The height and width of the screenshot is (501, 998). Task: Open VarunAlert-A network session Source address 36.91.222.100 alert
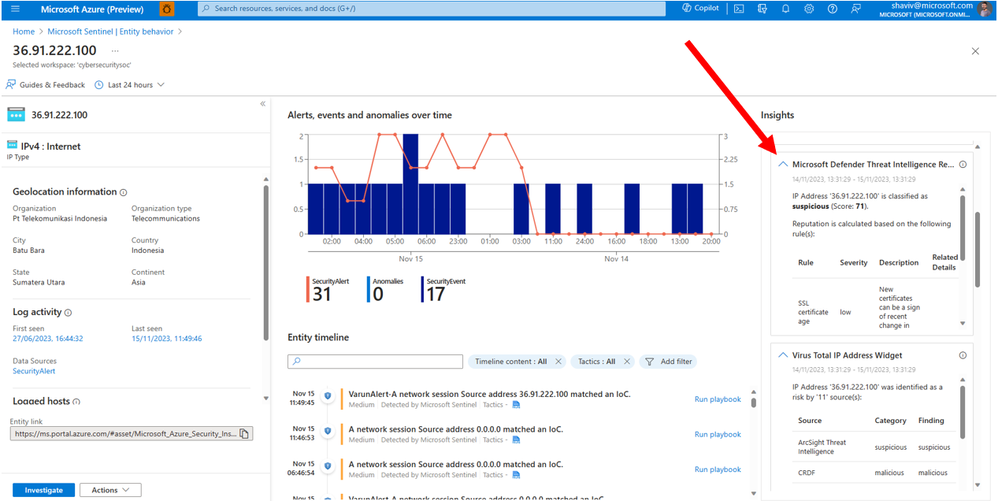(489, 394)
